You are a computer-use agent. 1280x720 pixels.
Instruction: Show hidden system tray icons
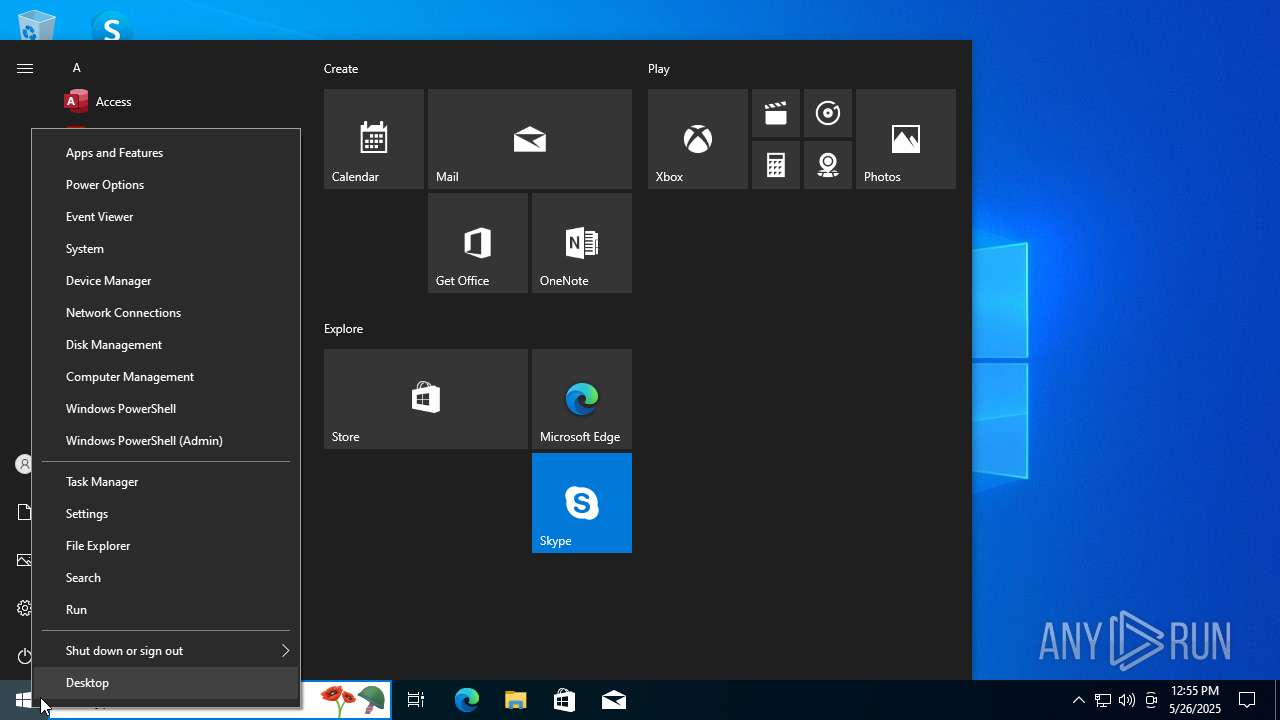[1078, 700]
